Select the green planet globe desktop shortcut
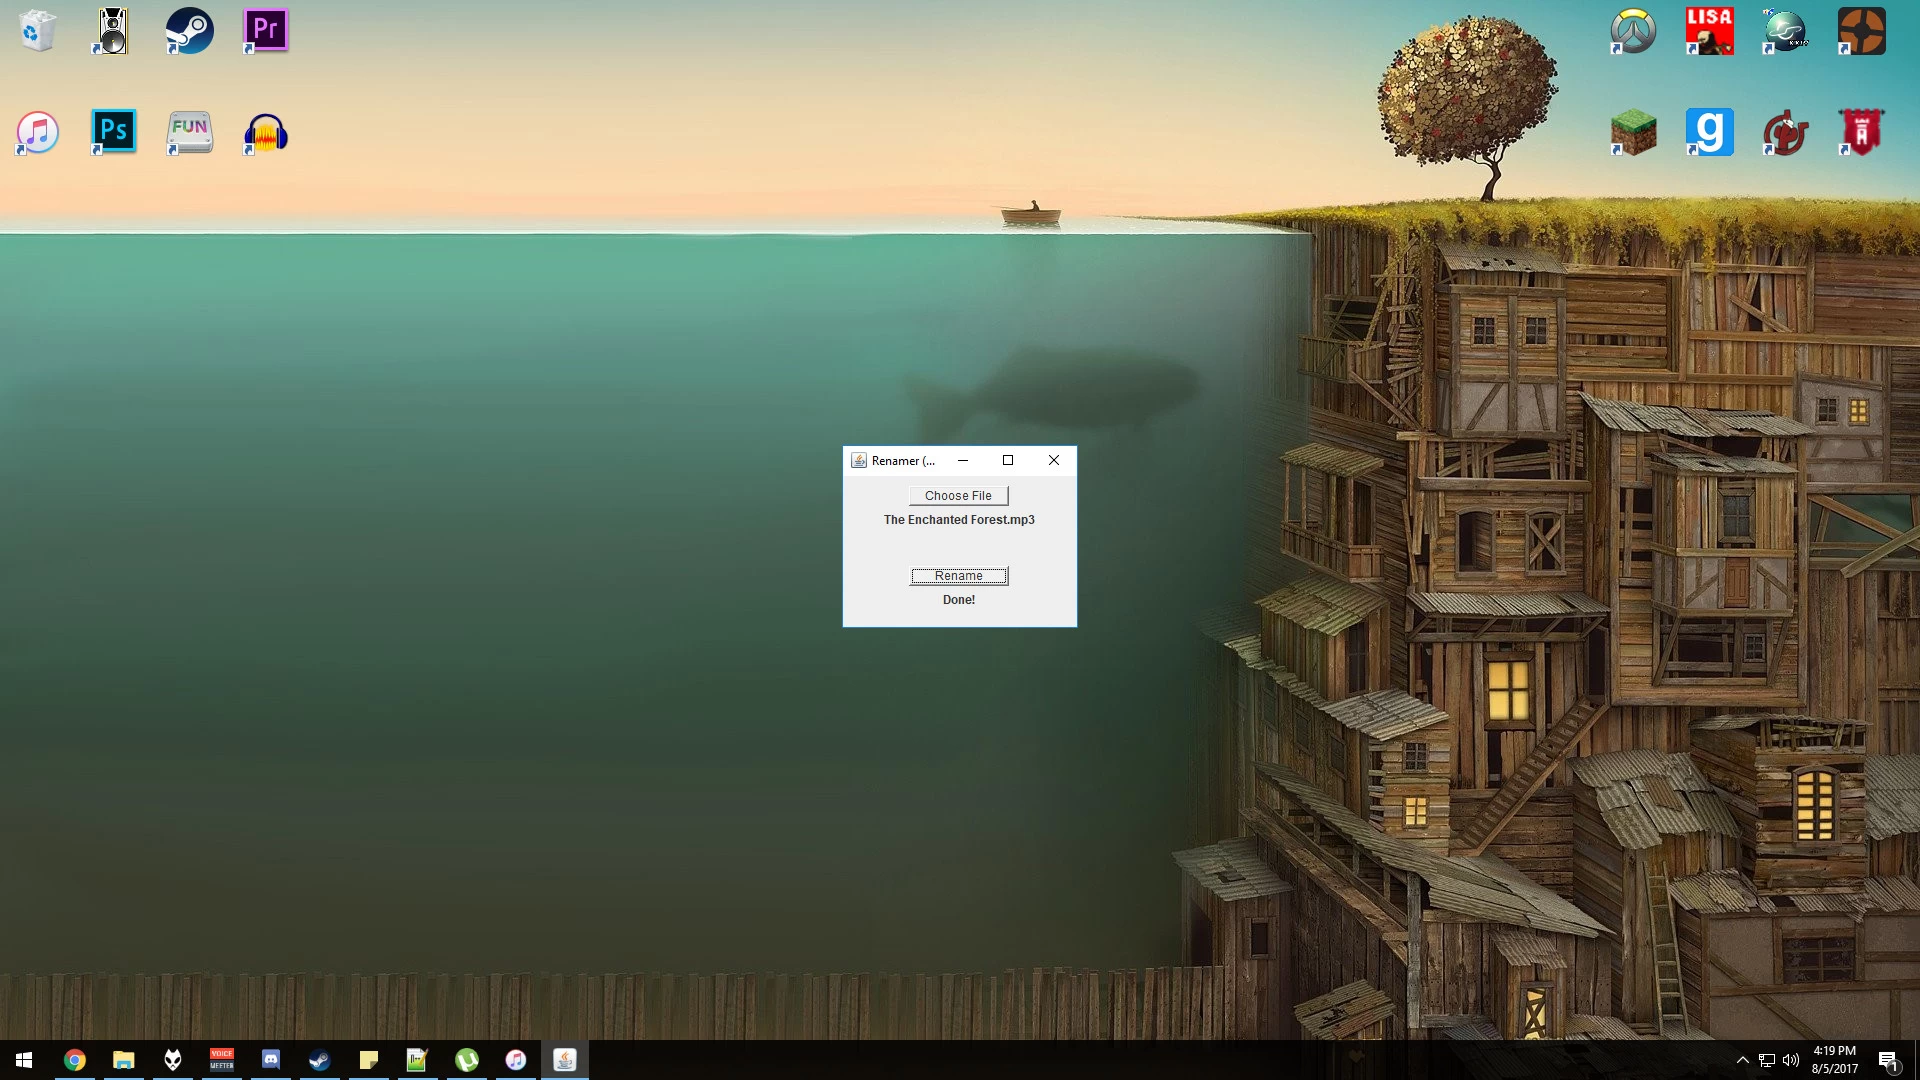This screenshot has width=1920, height=1080. click(x=1785, y=30)
